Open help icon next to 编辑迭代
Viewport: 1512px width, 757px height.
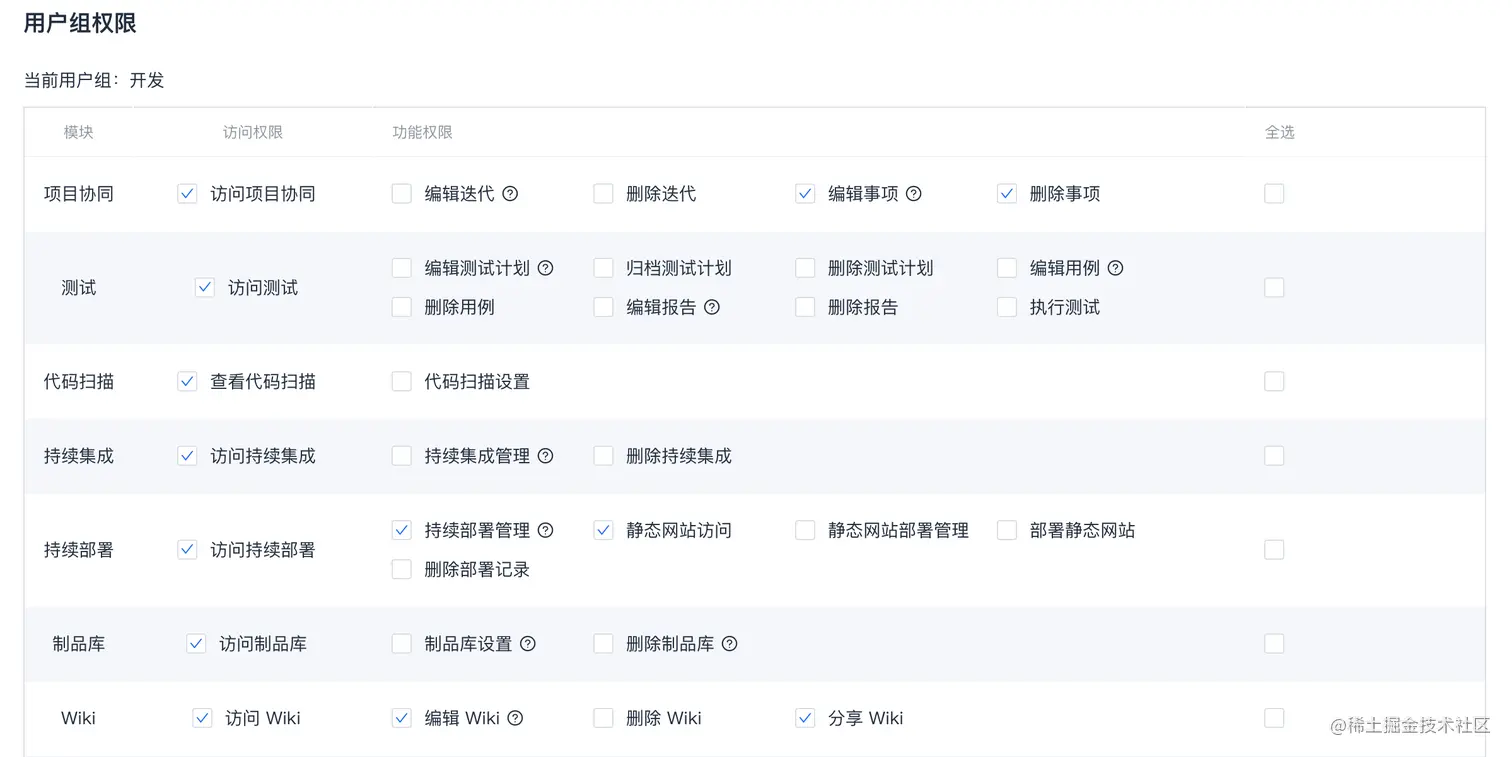click(x=510, y=194)
